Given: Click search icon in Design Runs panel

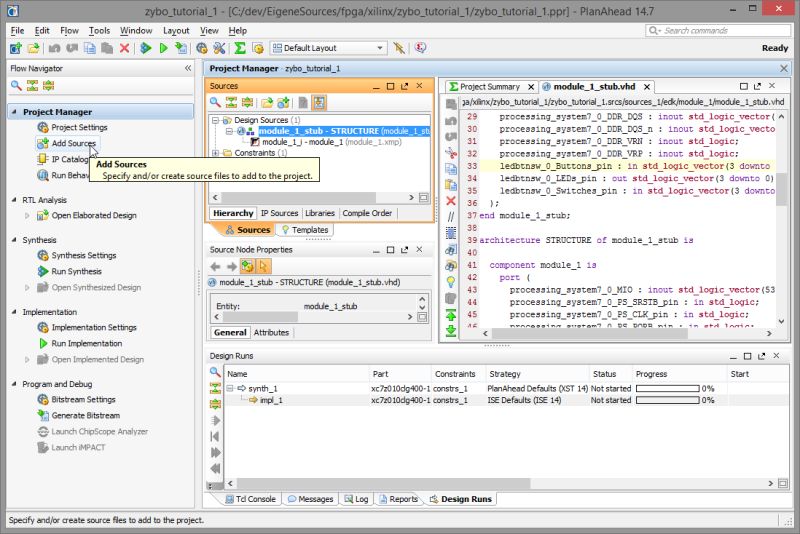Looking at the screenshot, I should click(x=214, y=373).
